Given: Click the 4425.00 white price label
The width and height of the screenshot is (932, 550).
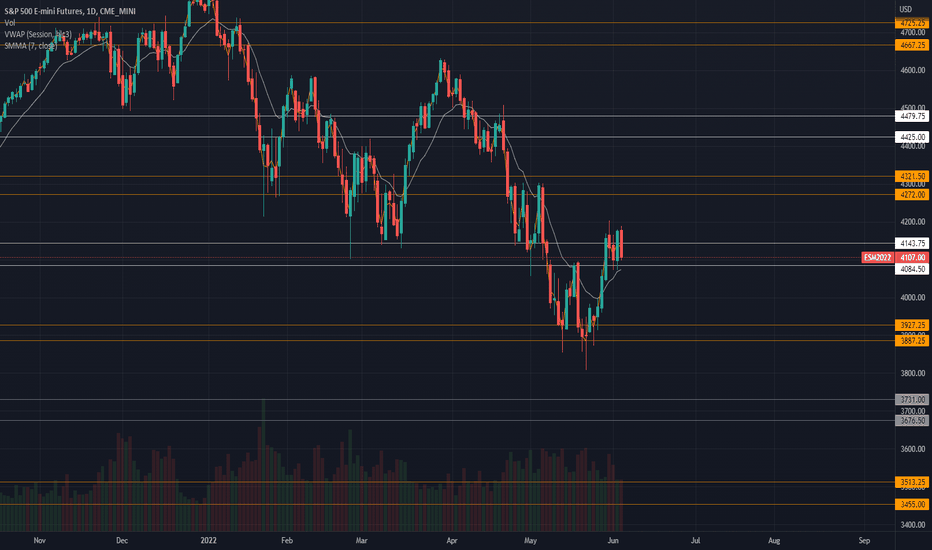Looking at the screenshot, I should click(912, 137).
